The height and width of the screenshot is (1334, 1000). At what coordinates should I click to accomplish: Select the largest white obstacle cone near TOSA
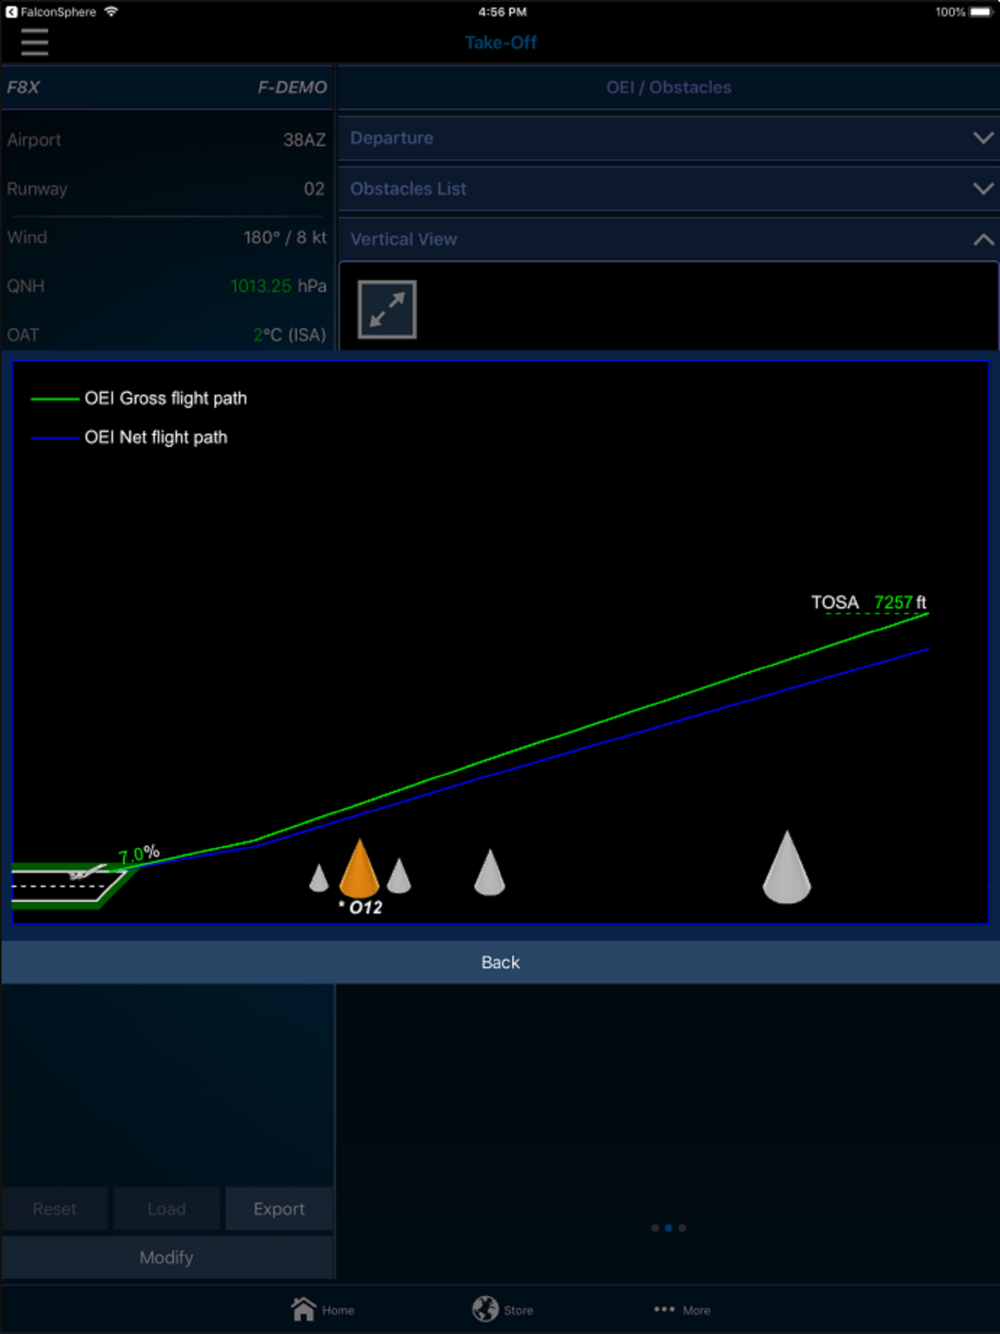point(787,867)
